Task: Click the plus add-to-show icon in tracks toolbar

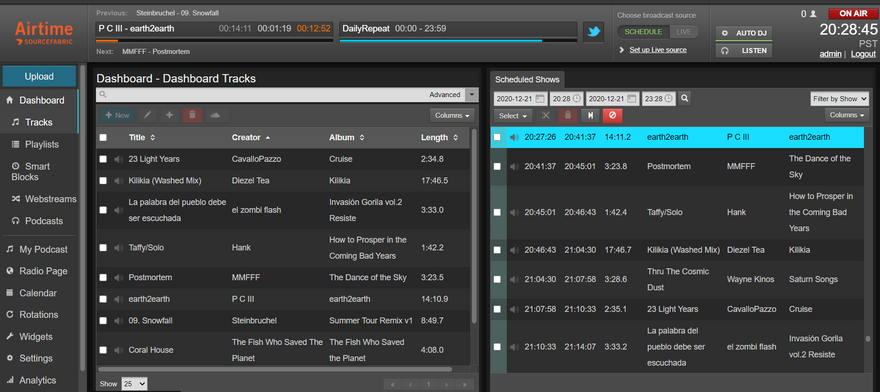Action: [169, 115]
